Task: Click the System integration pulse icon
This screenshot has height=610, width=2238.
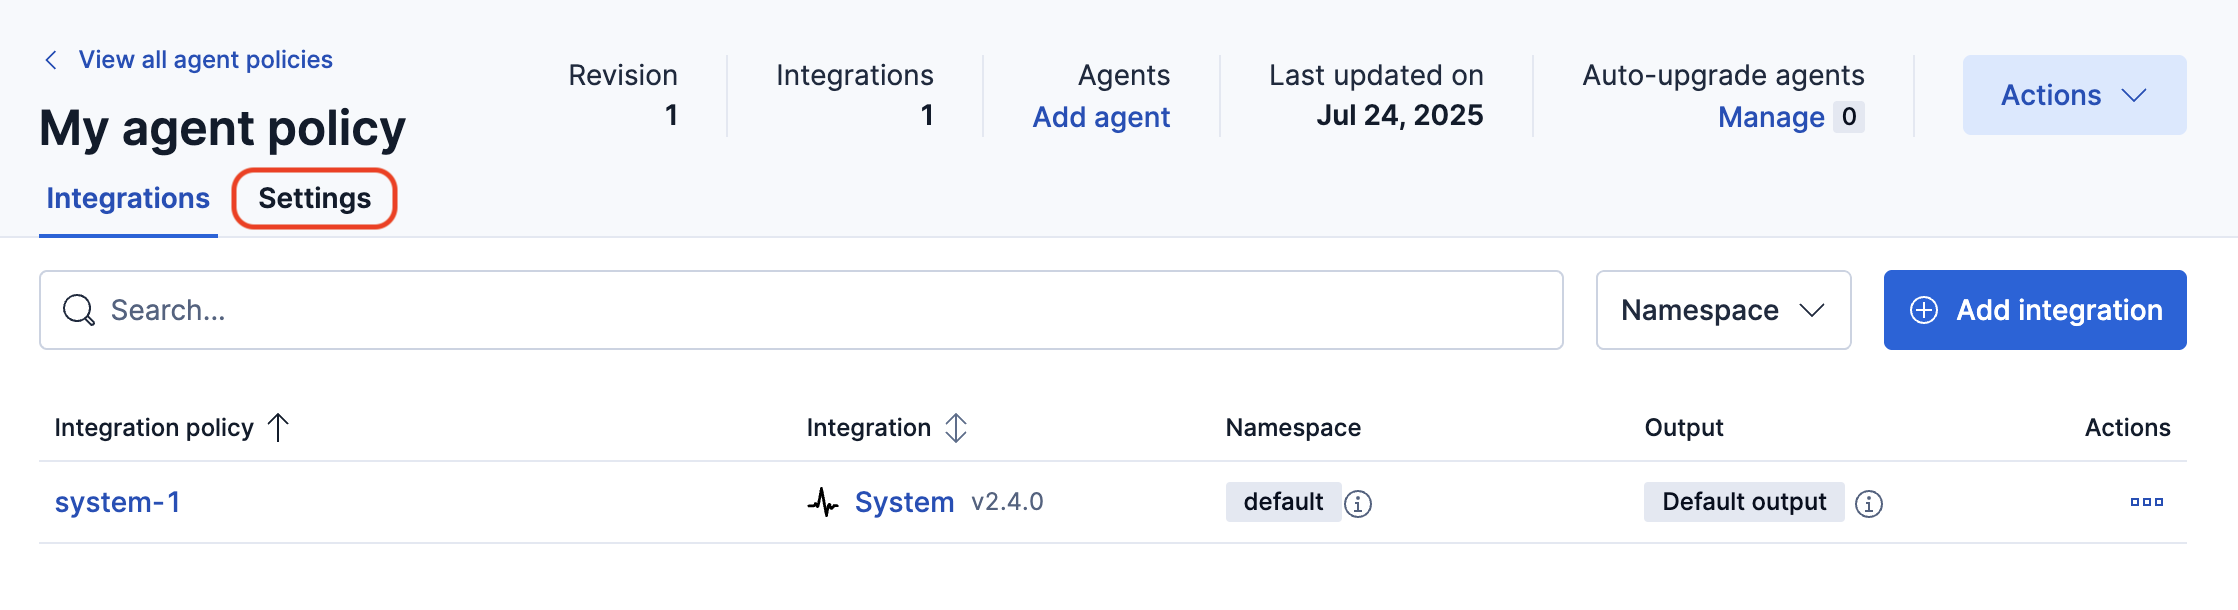Action: (823, 502)
